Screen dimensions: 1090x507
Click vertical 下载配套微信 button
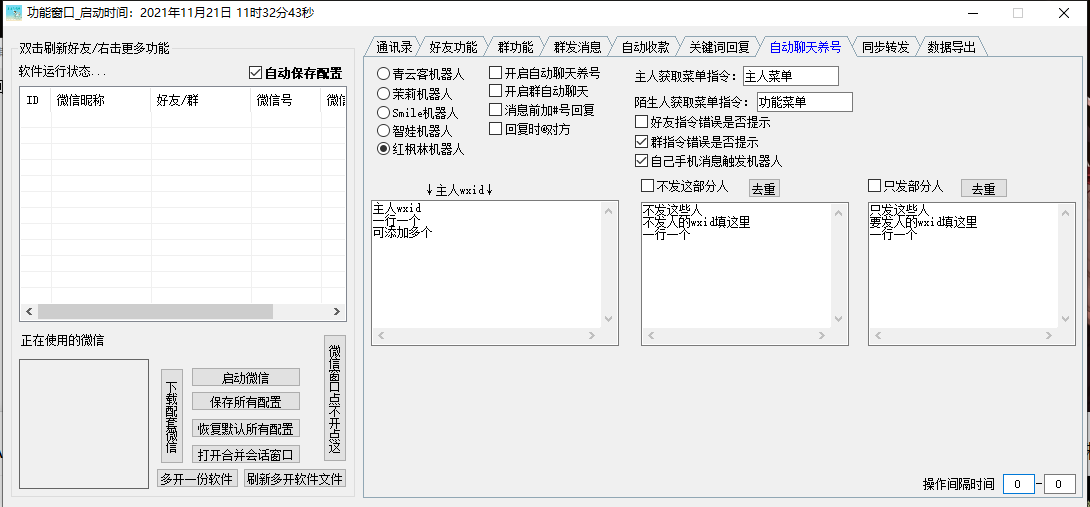[172, 416]
